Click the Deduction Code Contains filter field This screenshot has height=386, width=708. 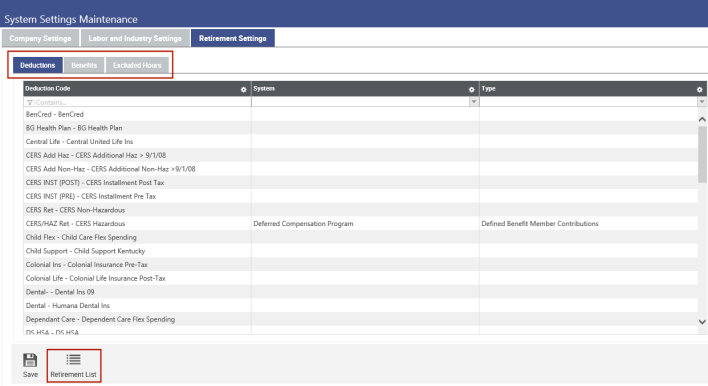137,102
